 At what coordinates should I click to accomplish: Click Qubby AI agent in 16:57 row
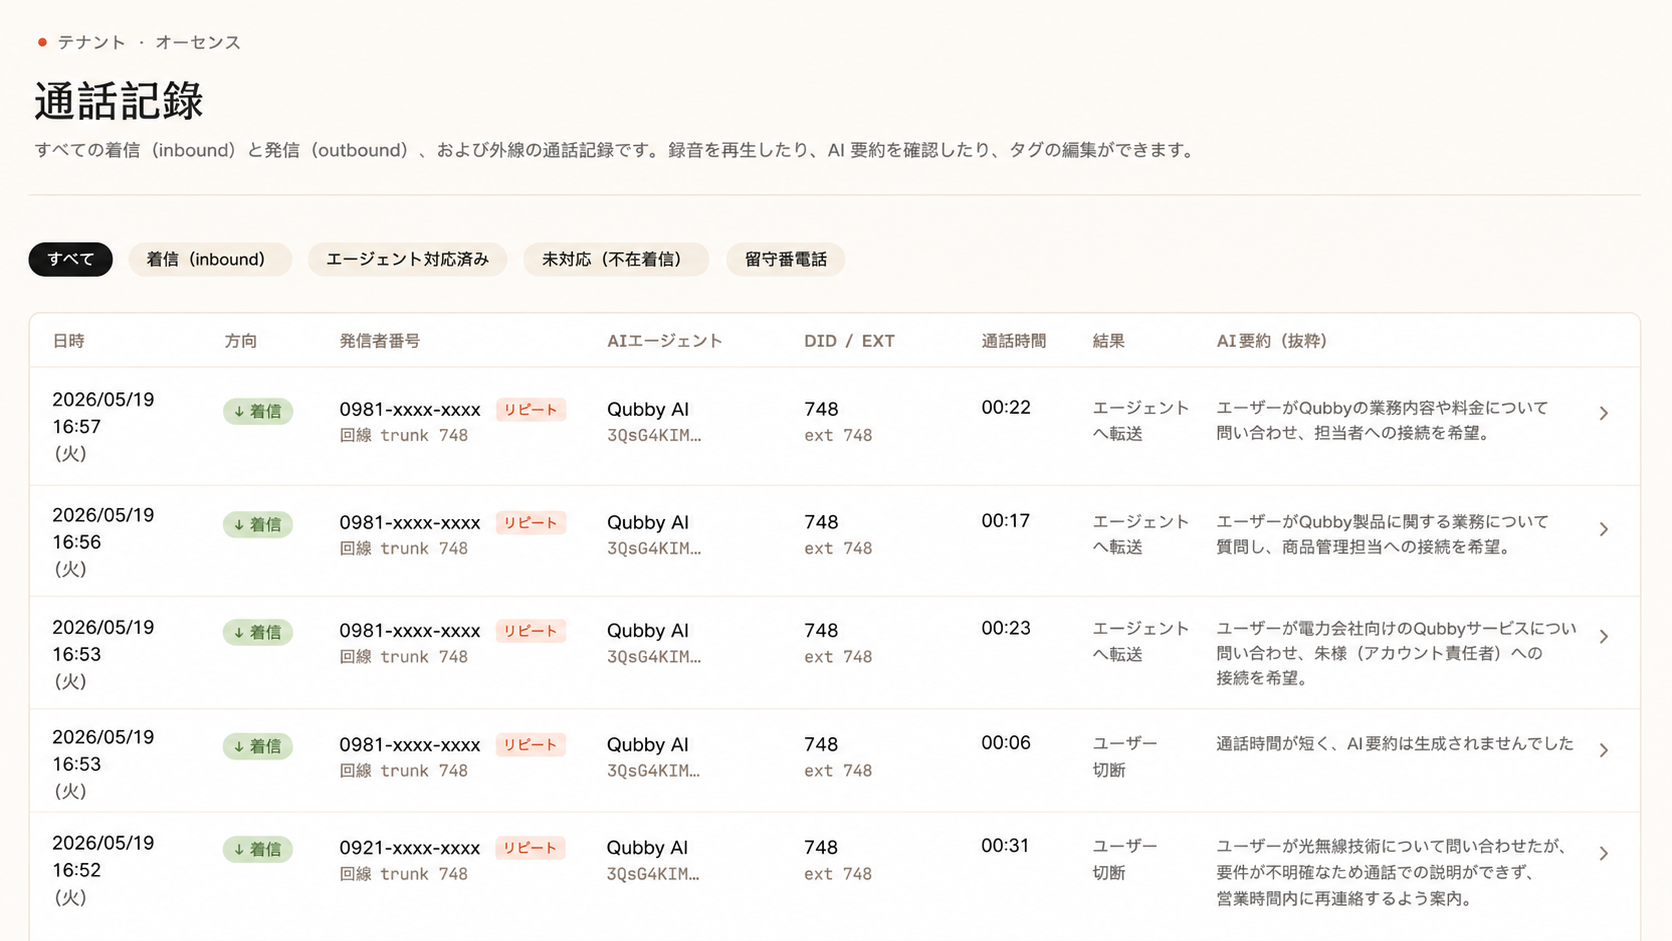pyautogui.click(x=648, y=410)
